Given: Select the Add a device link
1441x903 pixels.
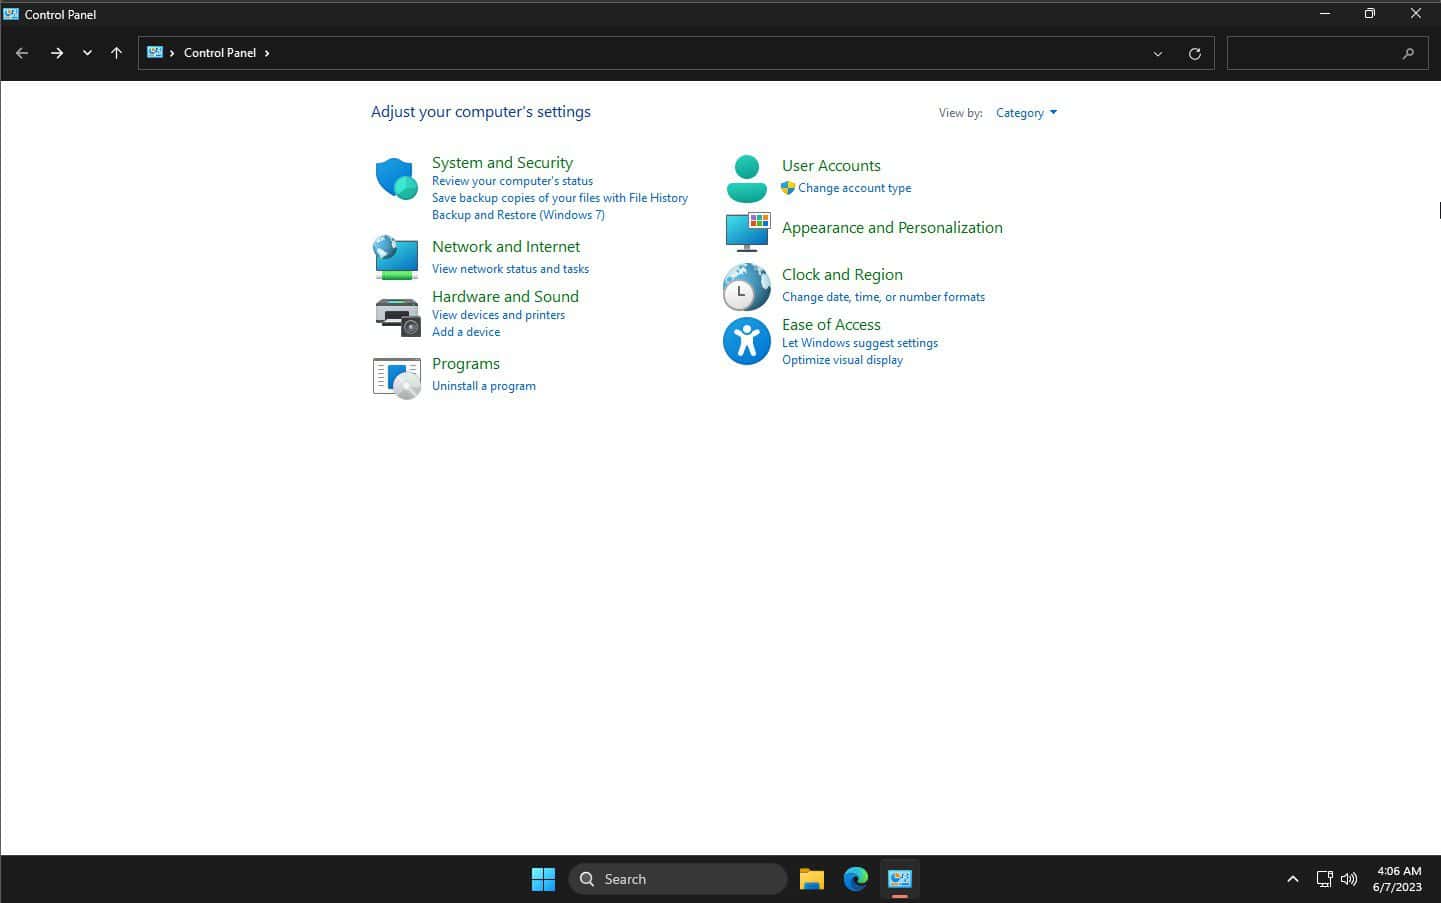Looking at the screenshot, I should tap(466, 332).
